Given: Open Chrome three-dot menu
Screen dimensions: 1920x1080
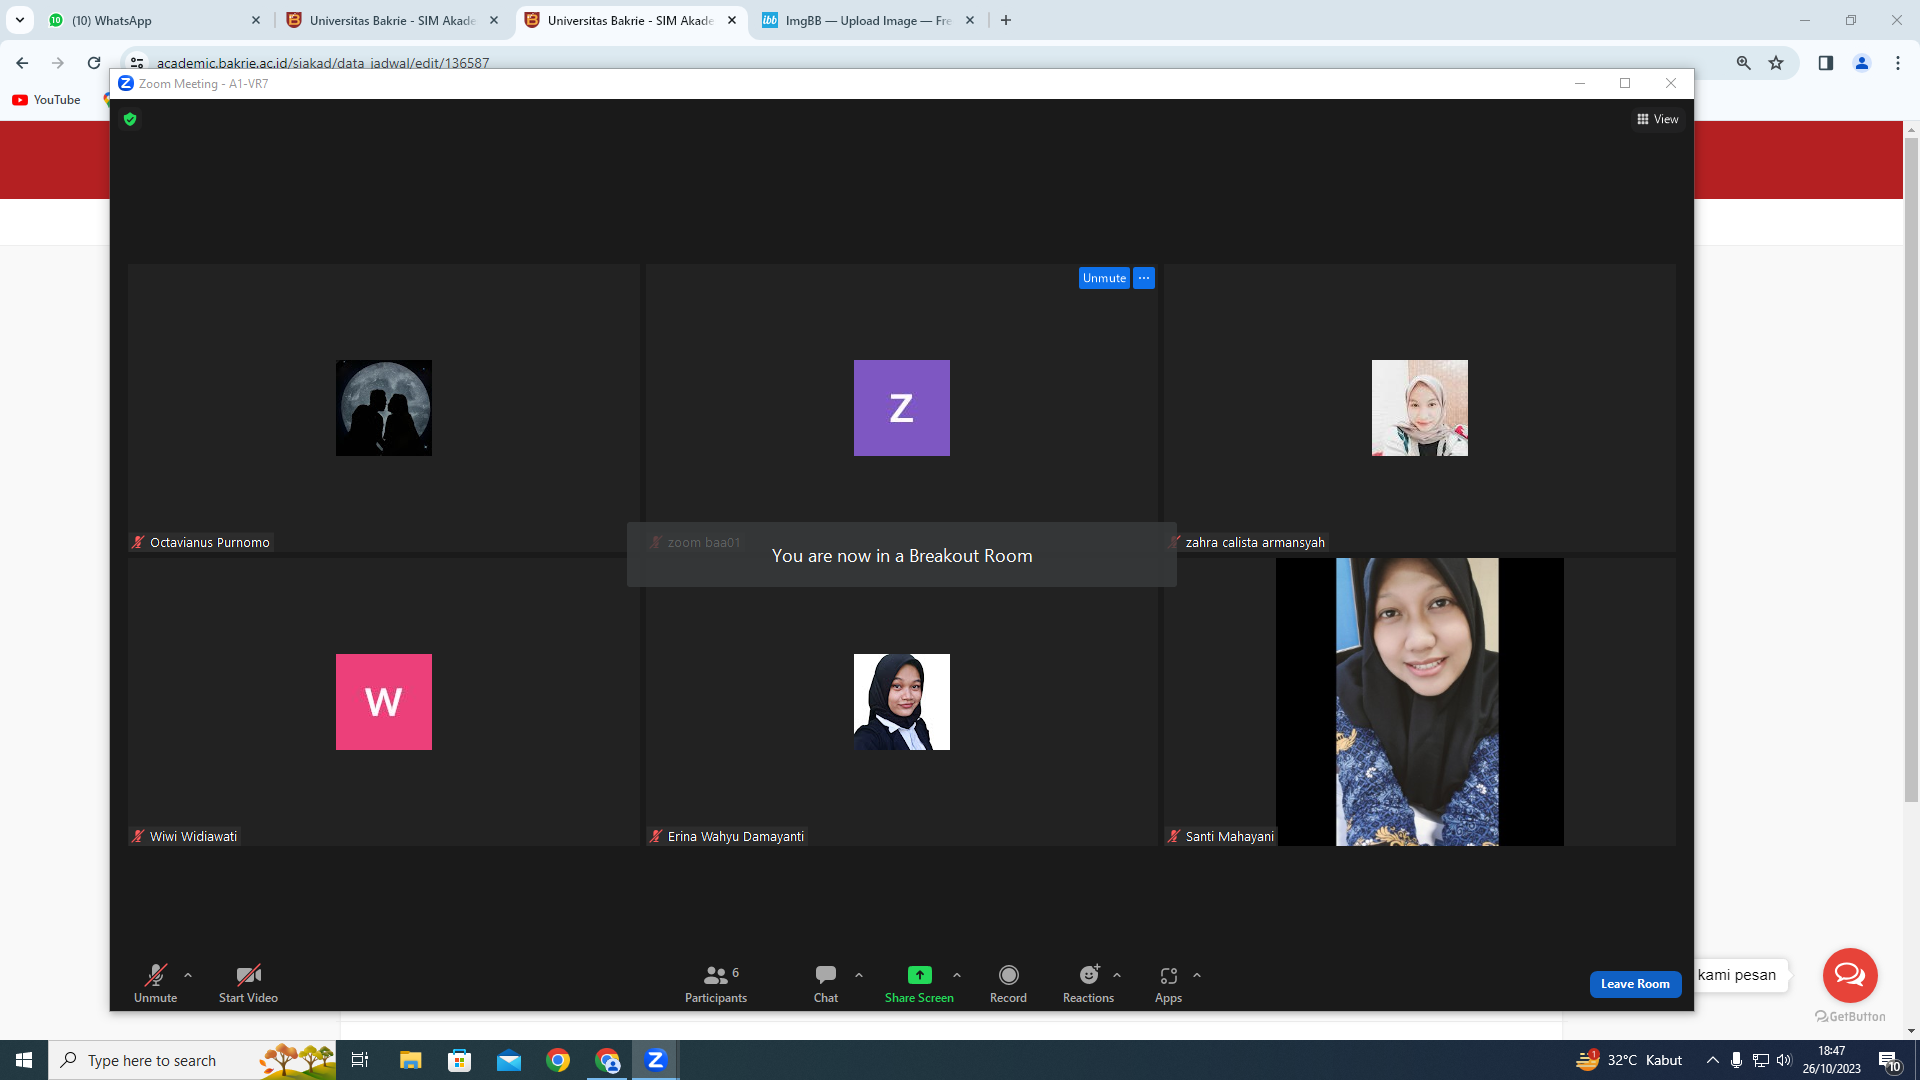Looking at the screenshot, I should click(x=1898, y=63).
